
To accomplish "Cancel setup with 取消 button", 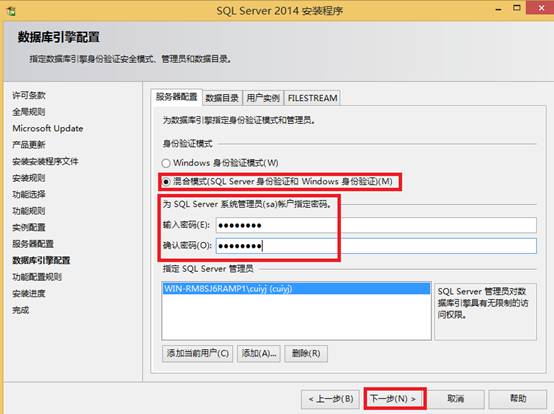I will pyautogui.click(x=455, y=399).
